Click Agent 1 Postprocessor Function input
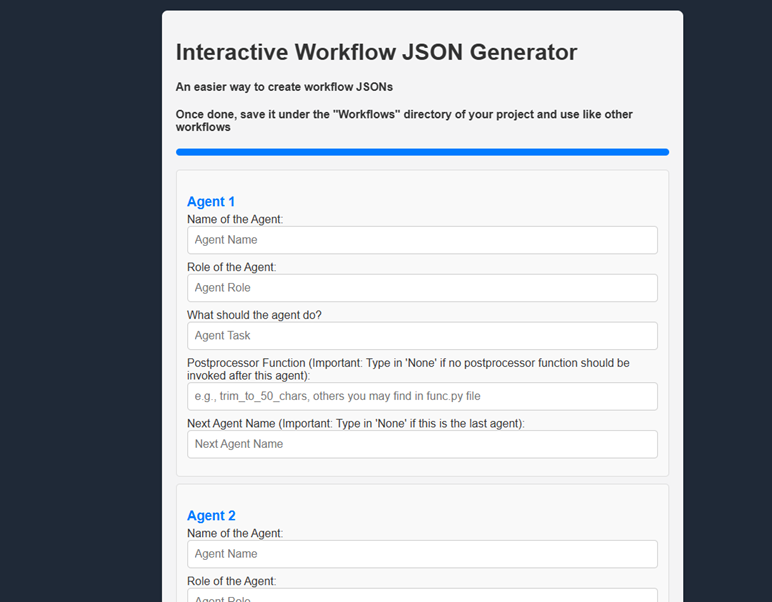This screenshot has width=772, height=602. (422, 396)
